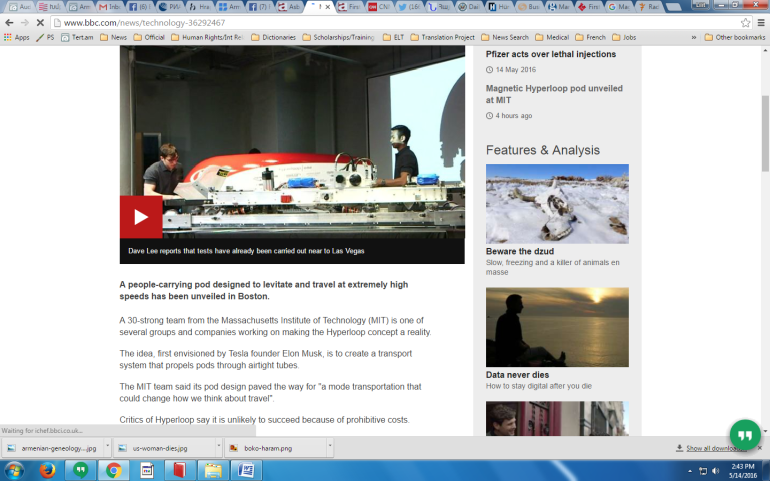Switch to the Facebook (6) tab
The width and height of the screenshot is (770, 481).
click(139, 7)
